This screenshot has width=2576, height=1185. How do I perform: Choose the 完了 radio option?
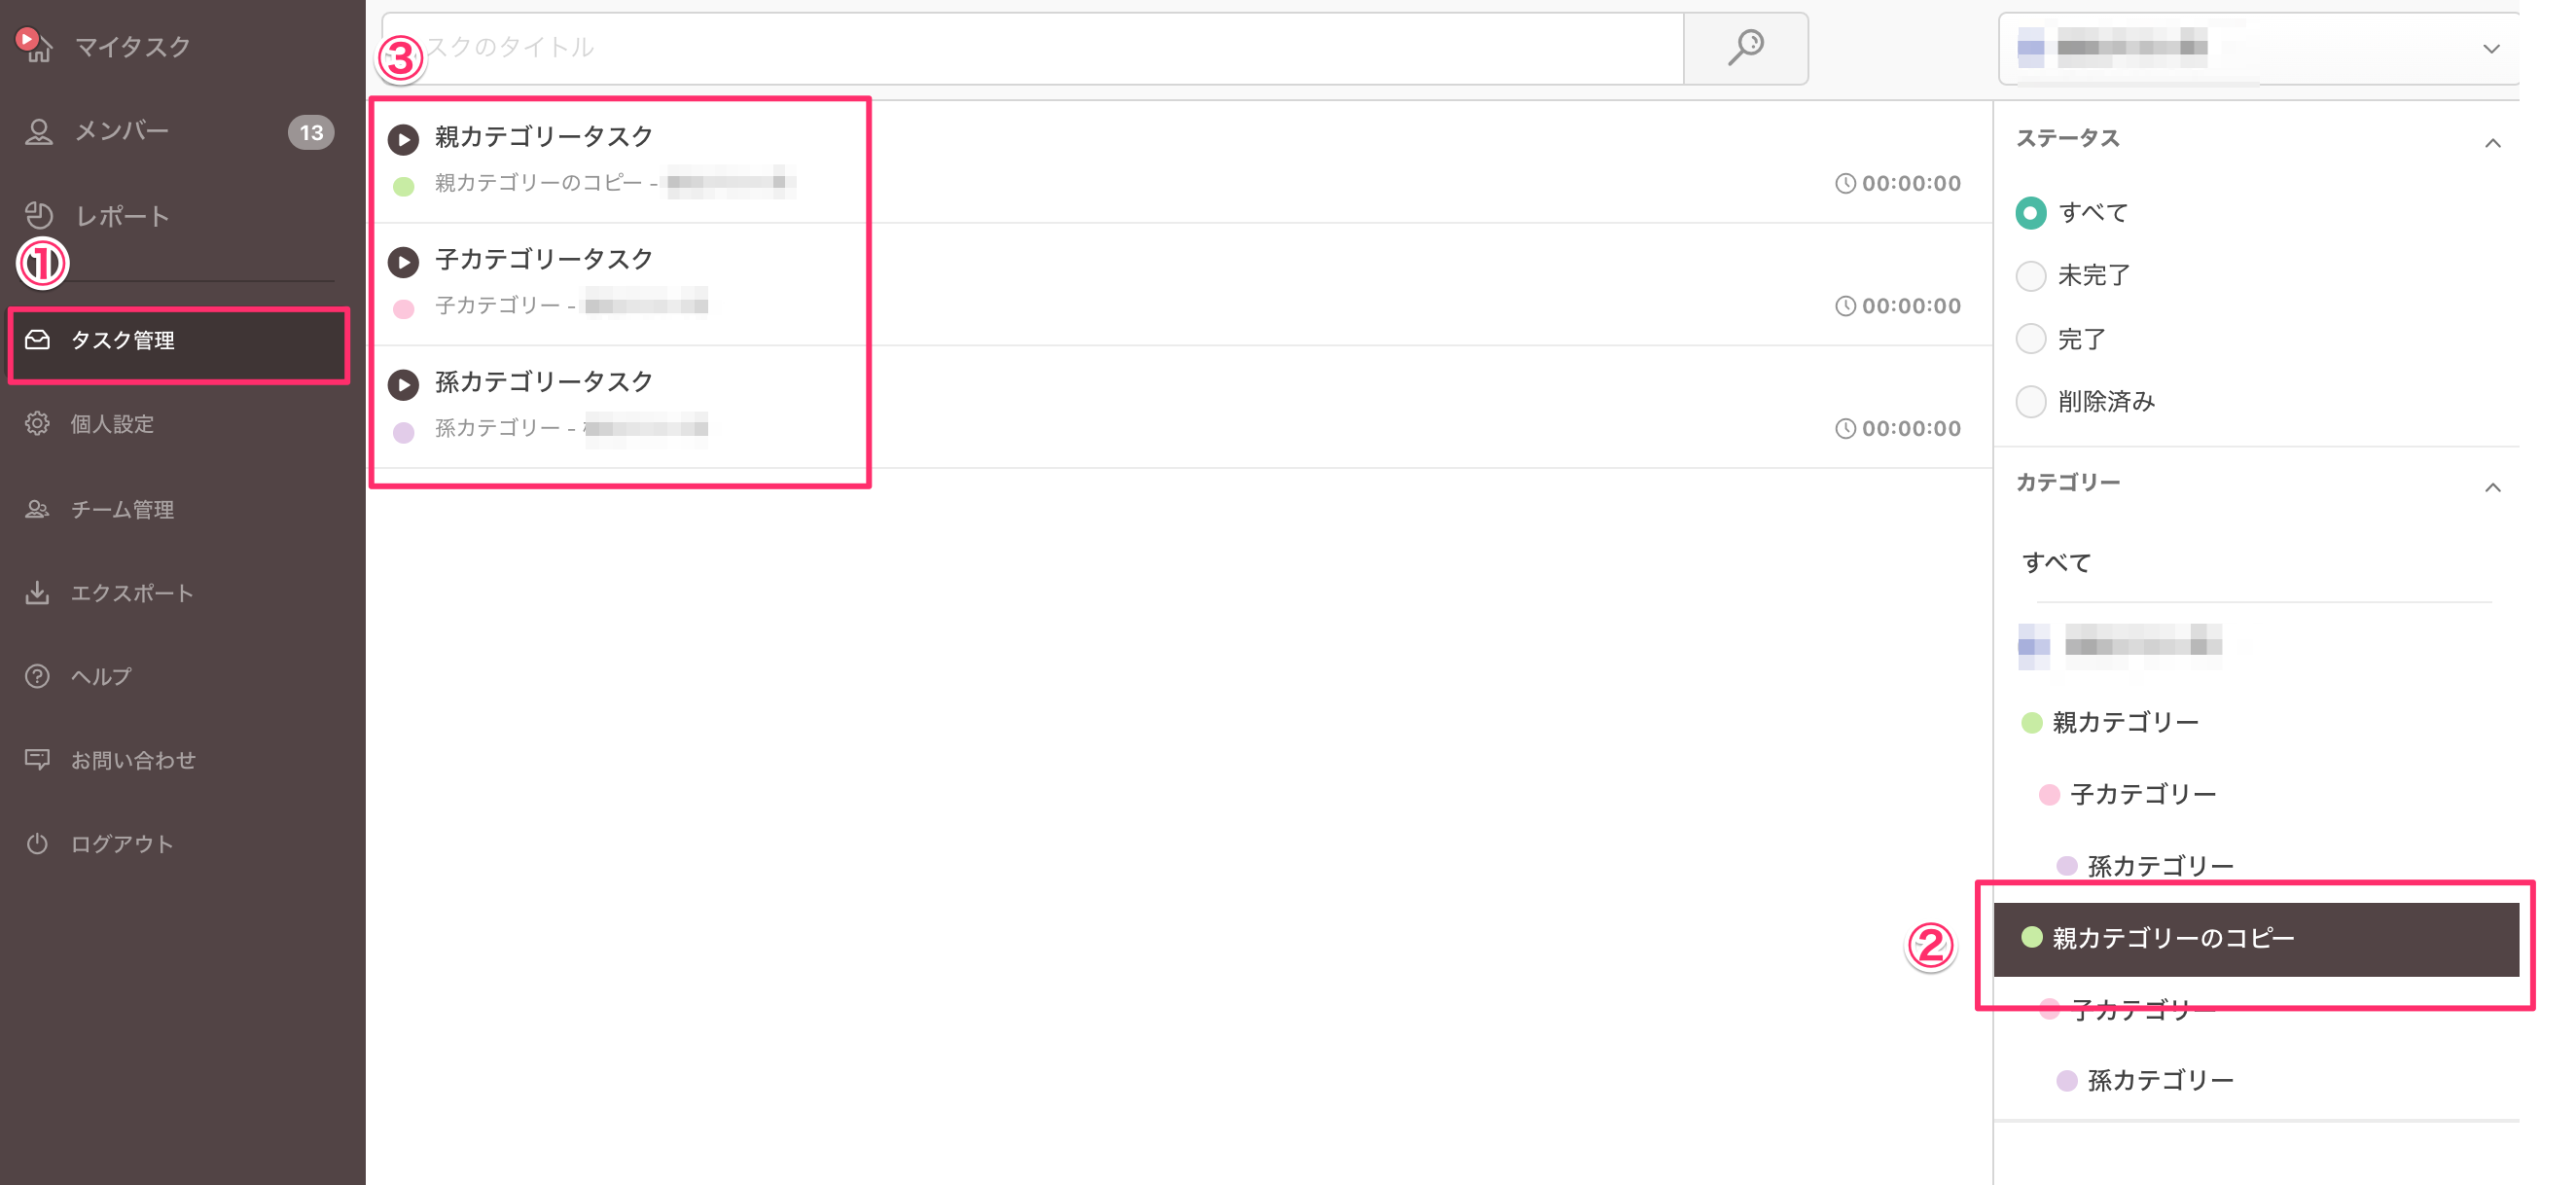point(2030,339)
